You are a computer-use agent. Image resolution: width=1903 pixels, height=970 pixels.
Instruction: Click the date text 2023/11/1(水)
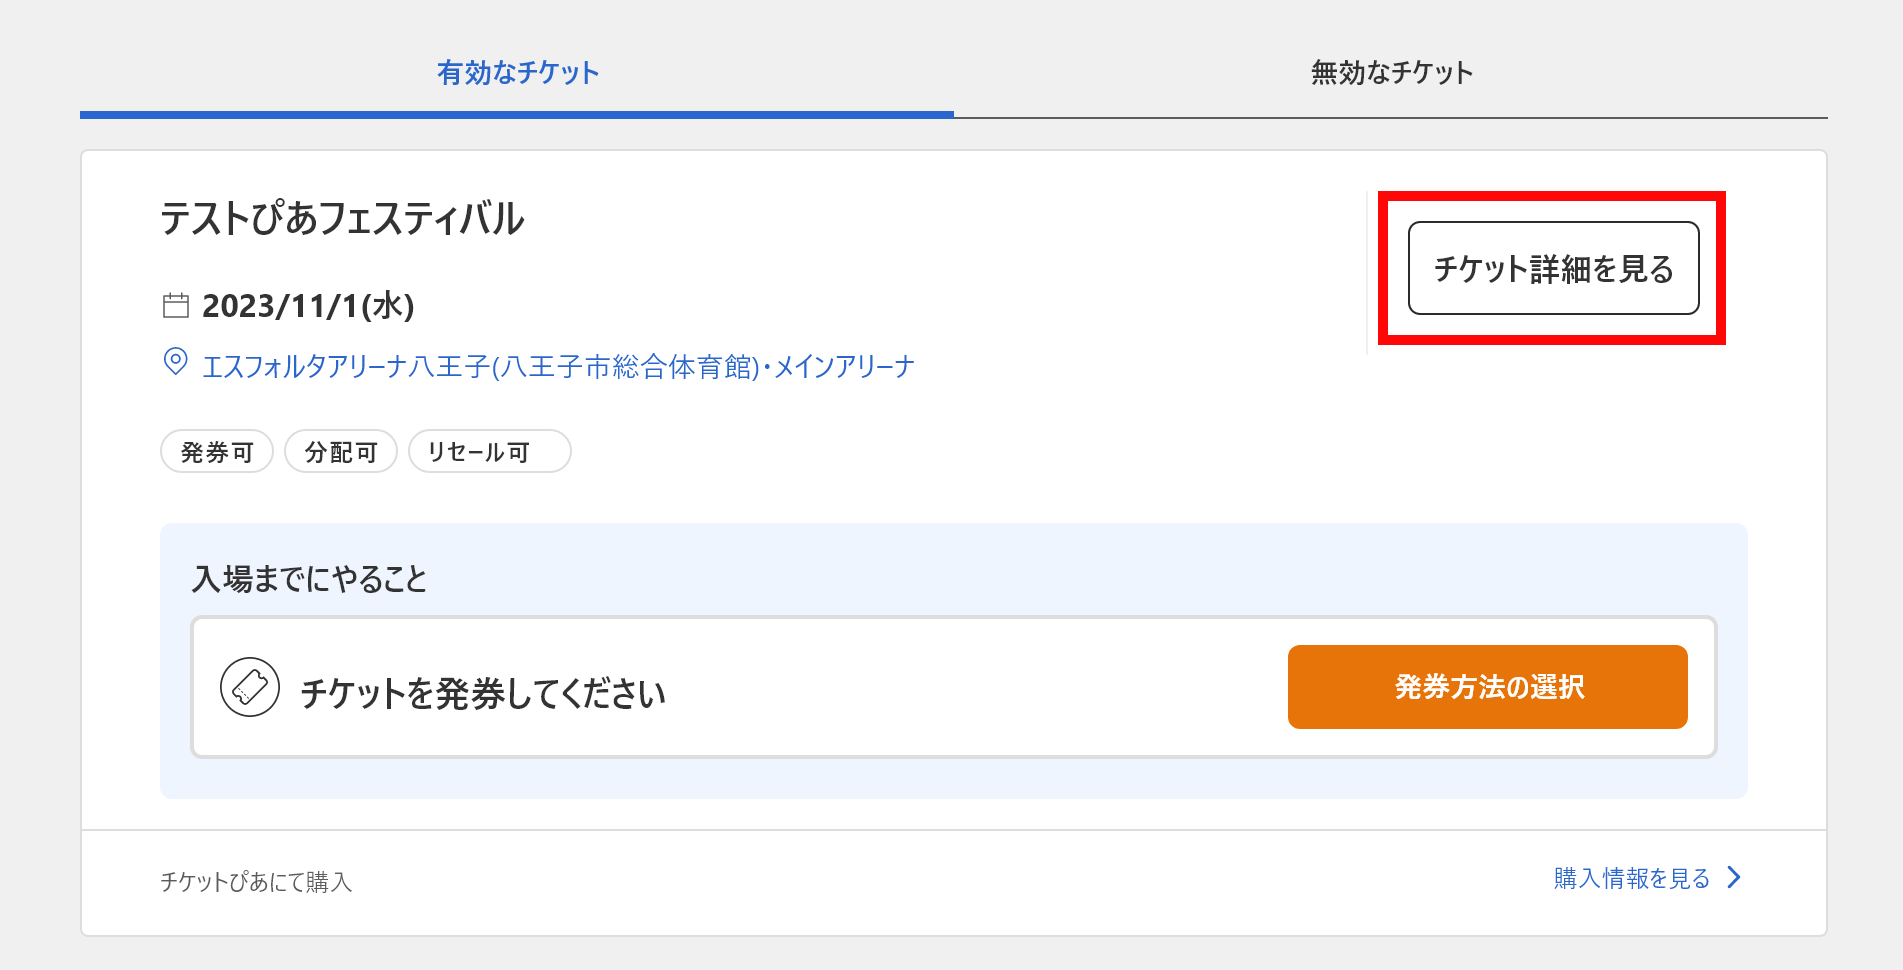point(308,306)
